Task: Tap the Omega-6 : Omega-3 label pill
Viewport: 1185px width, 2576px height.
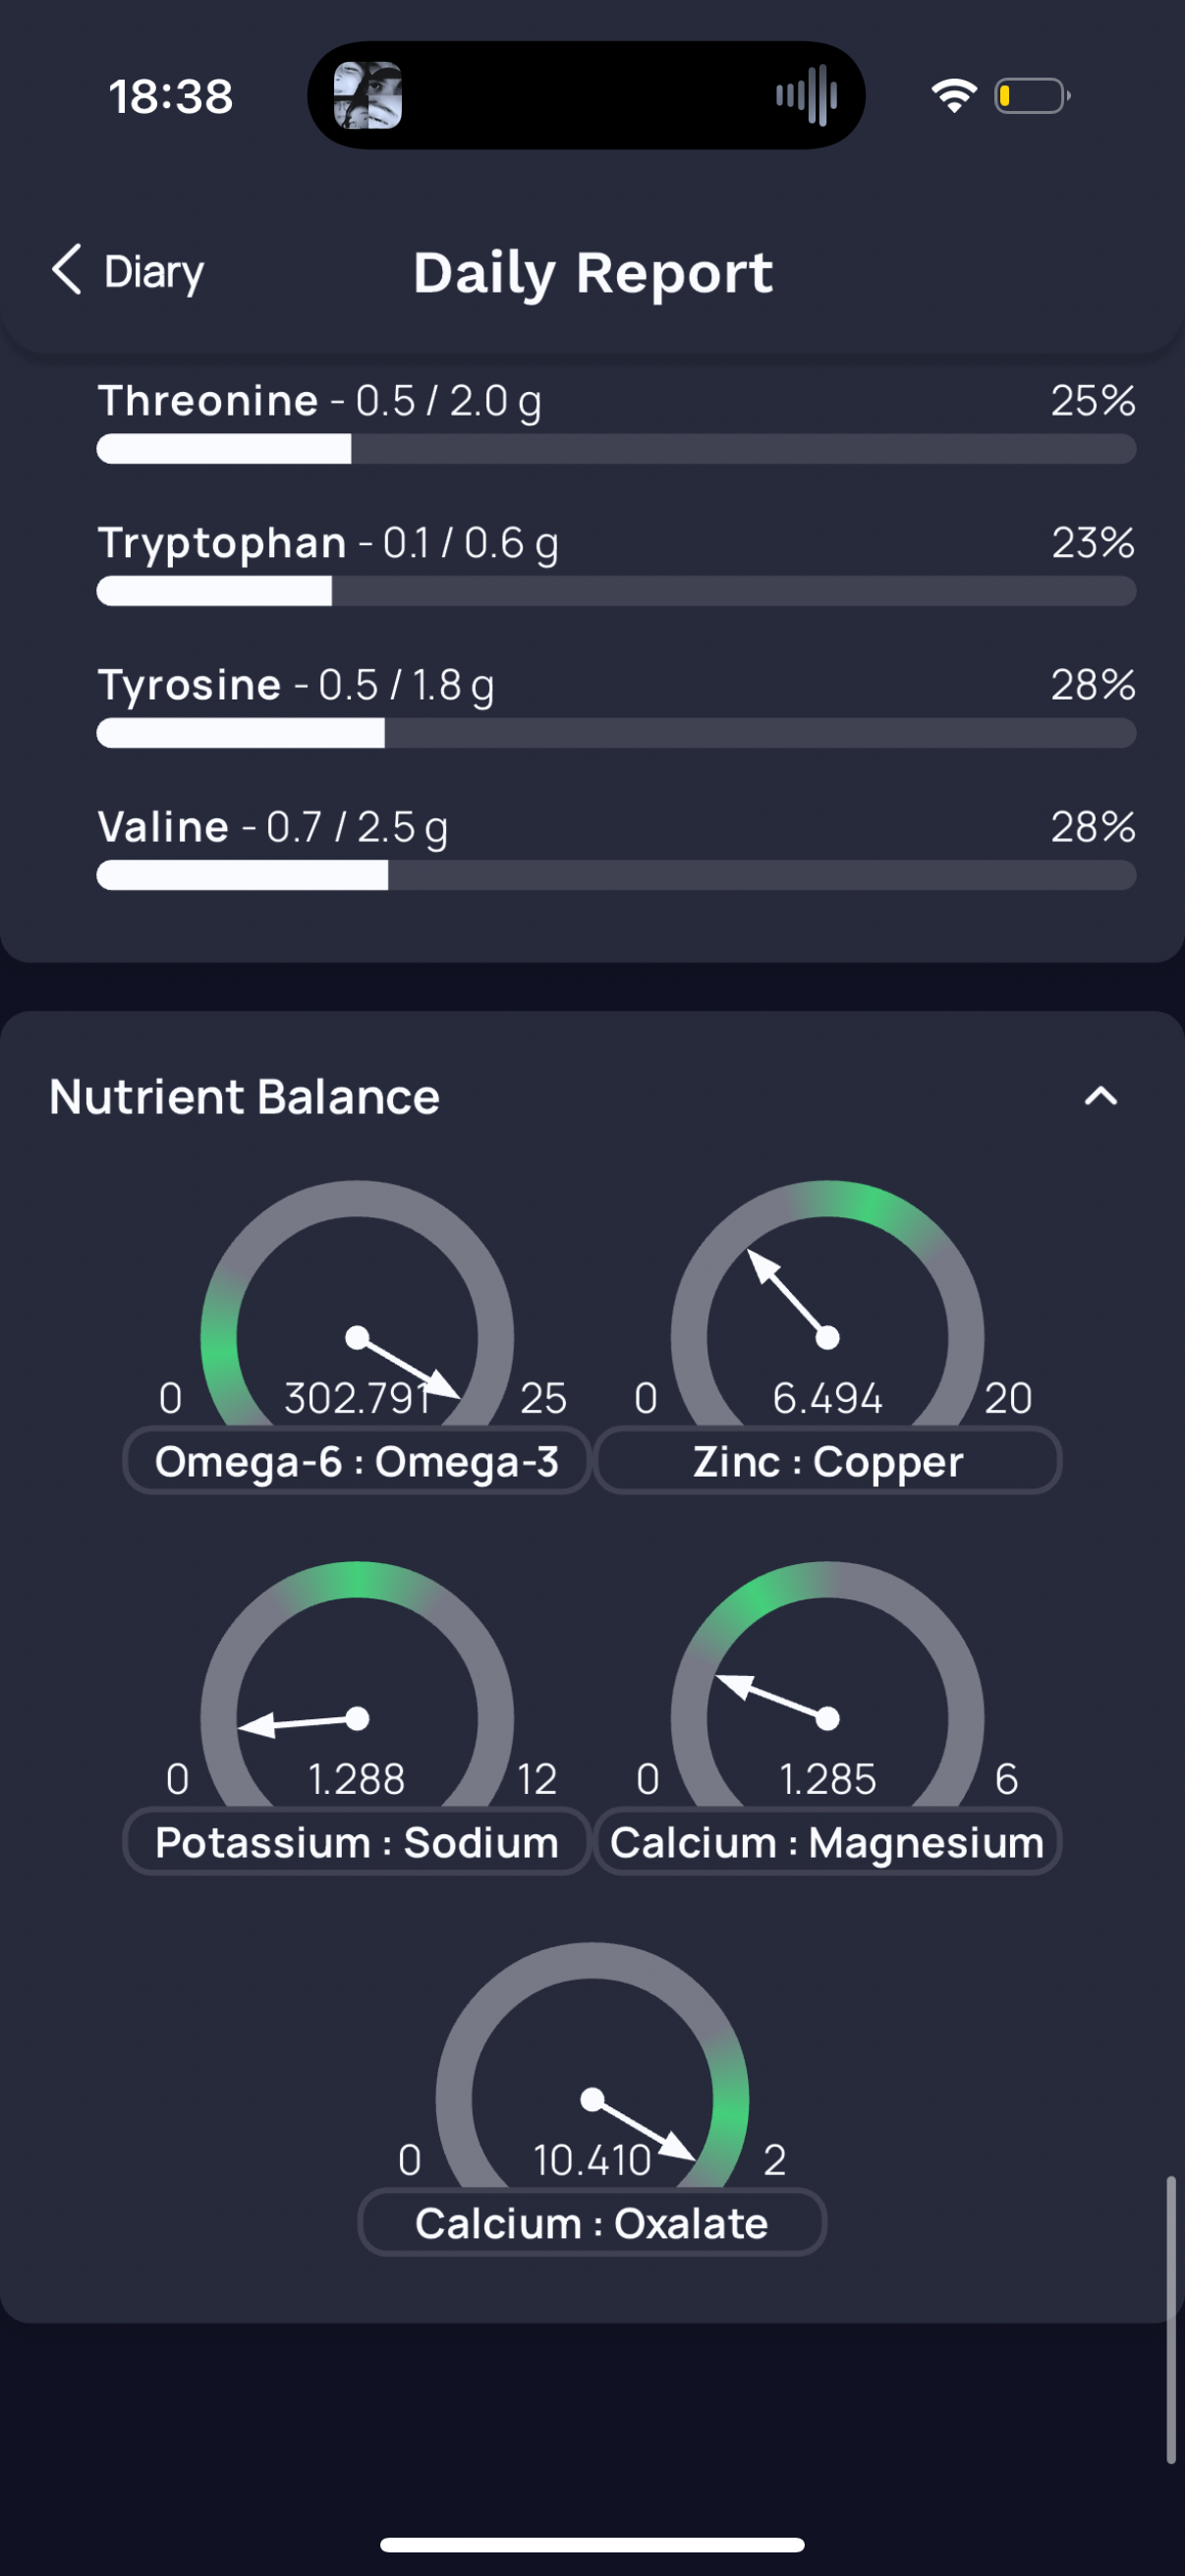Action: [x=357, y=1461]
